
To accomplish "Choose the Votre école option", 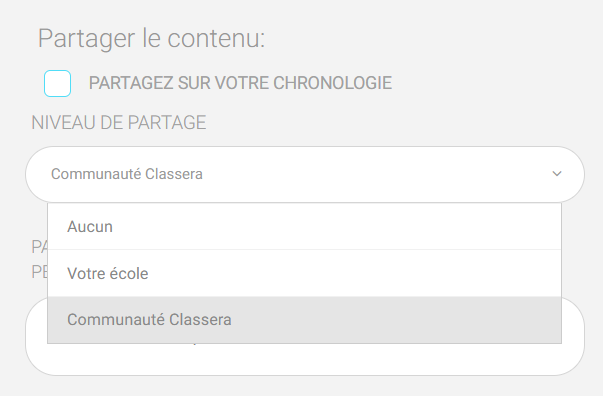I will click(x=304, y=273).
